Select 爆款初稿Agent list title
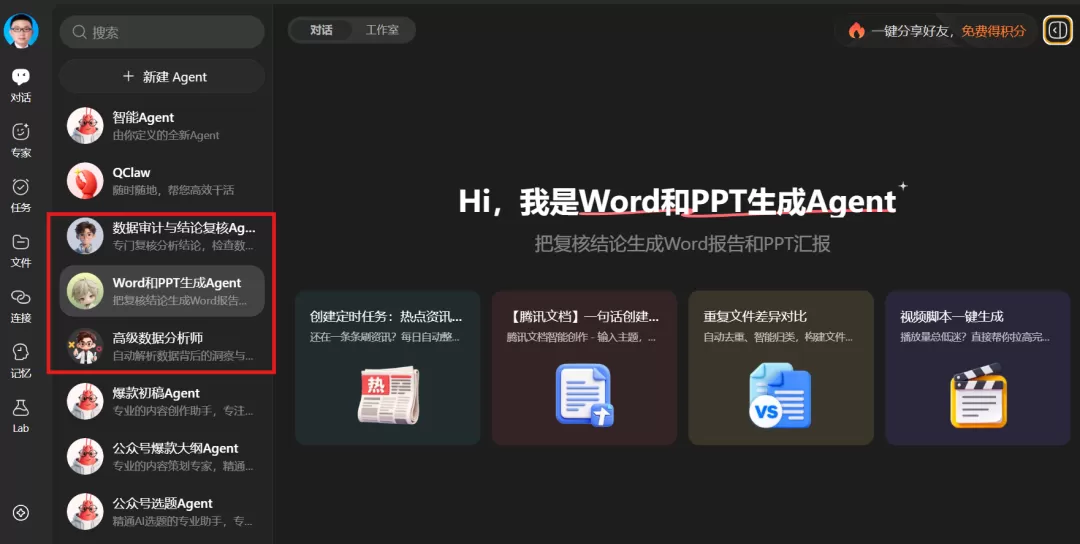The height and width of the screenshot is (544, 1080). [x=156, y=393]
